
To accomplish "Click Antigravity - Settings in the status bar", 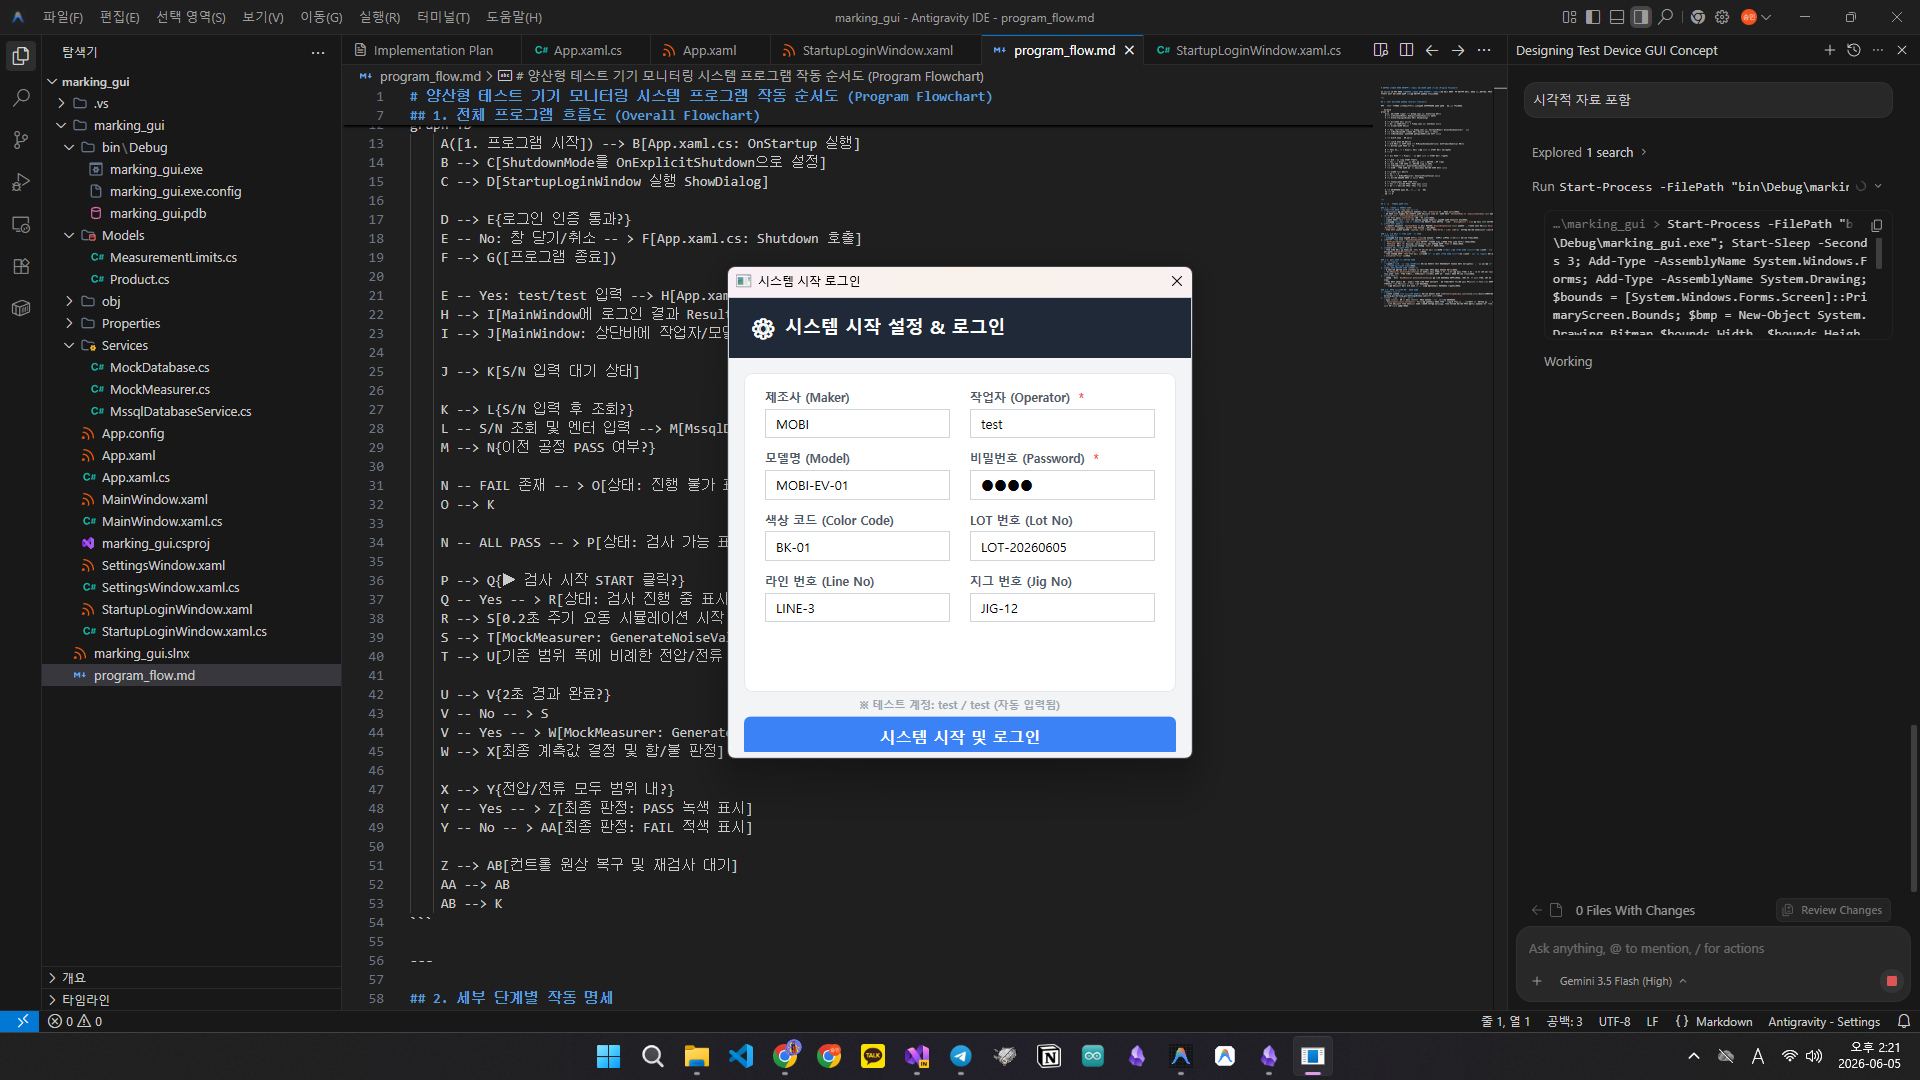I will click(x=1824, y=1021).
